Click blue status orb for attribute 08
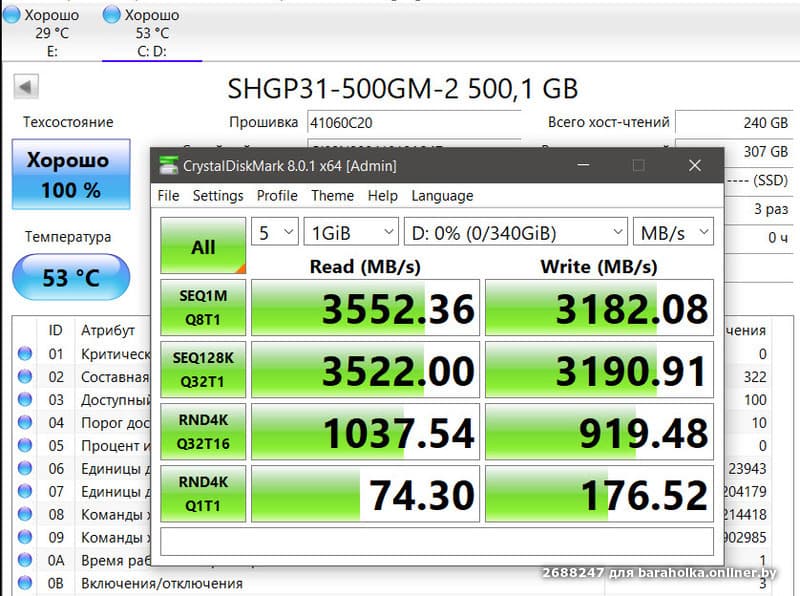 pyautogui.click(x=24, y=514)
